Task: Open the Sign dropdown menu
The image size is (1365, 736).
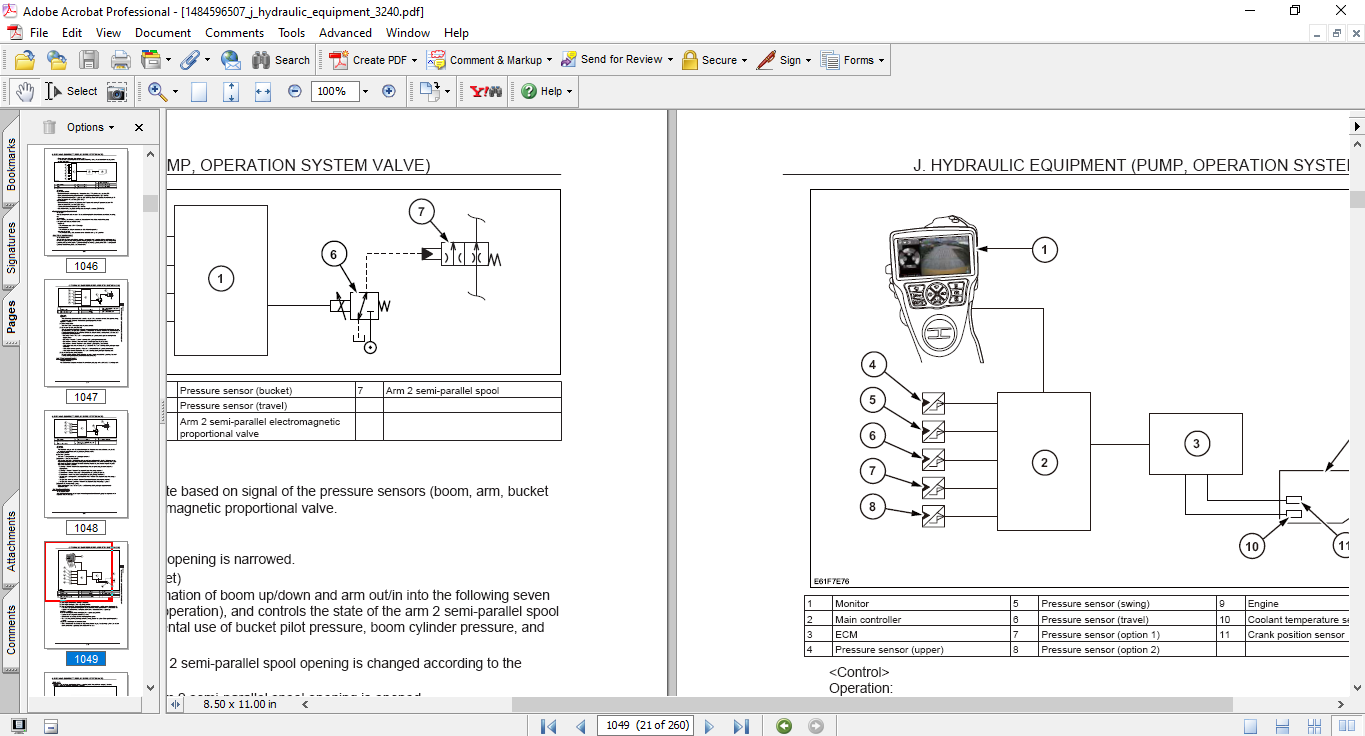Action: point(785,60)
